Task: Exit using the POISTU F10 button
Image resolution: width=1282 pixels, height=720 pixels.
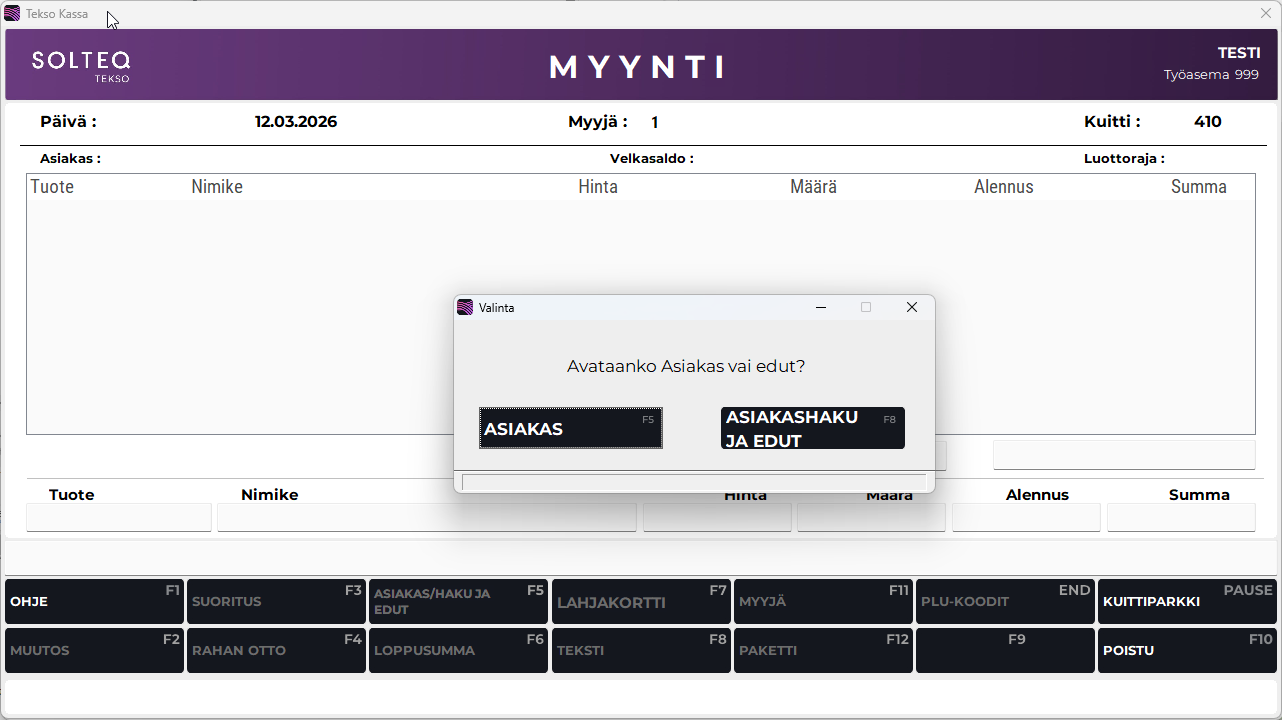Action: [x=1187, y=651]
